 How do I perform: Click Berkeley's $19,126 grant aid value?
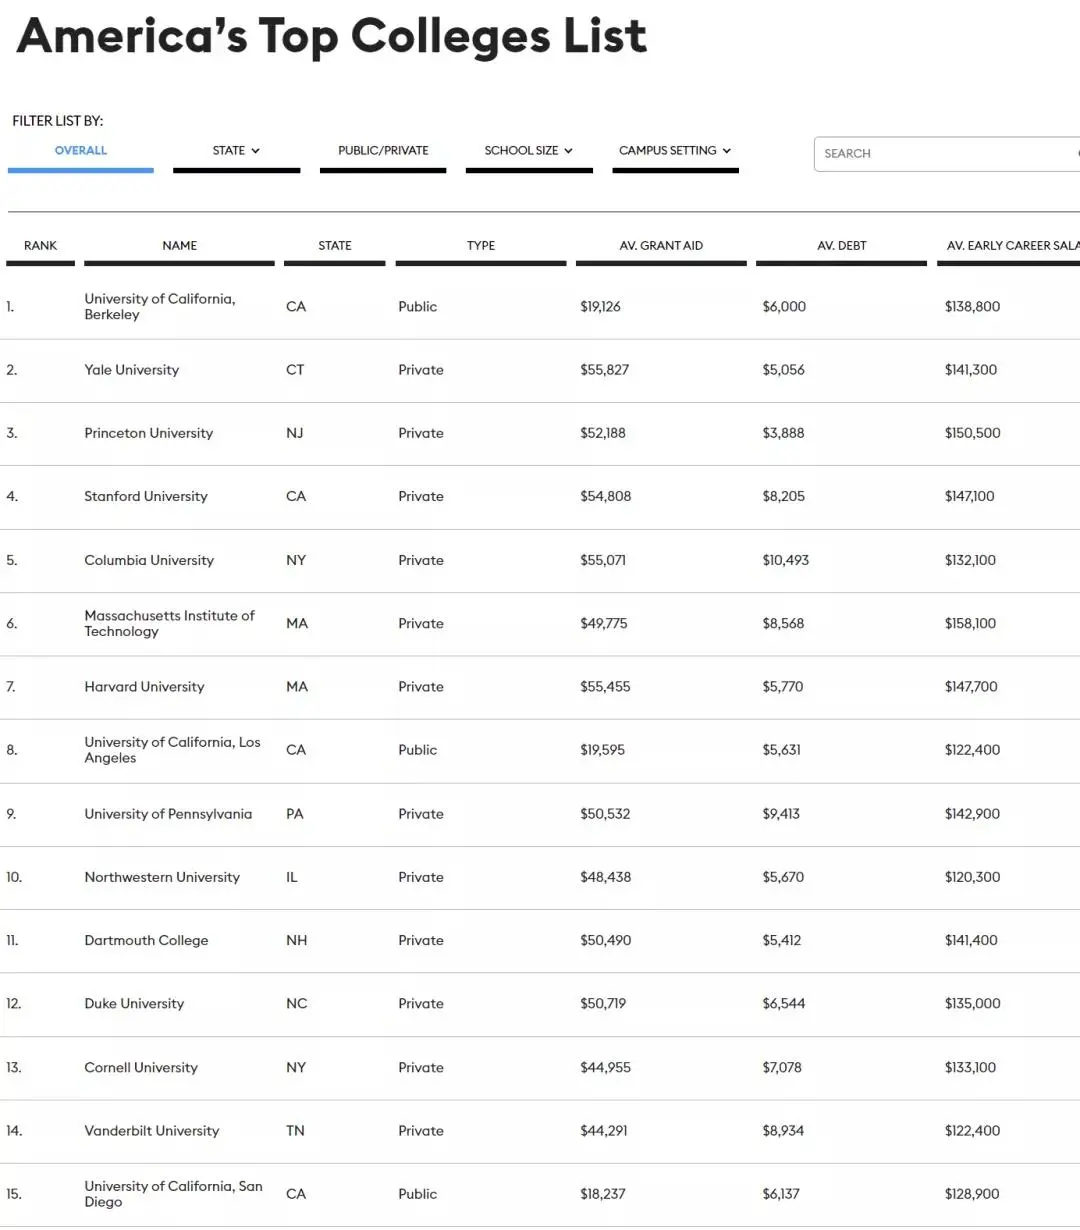point(600,307)
